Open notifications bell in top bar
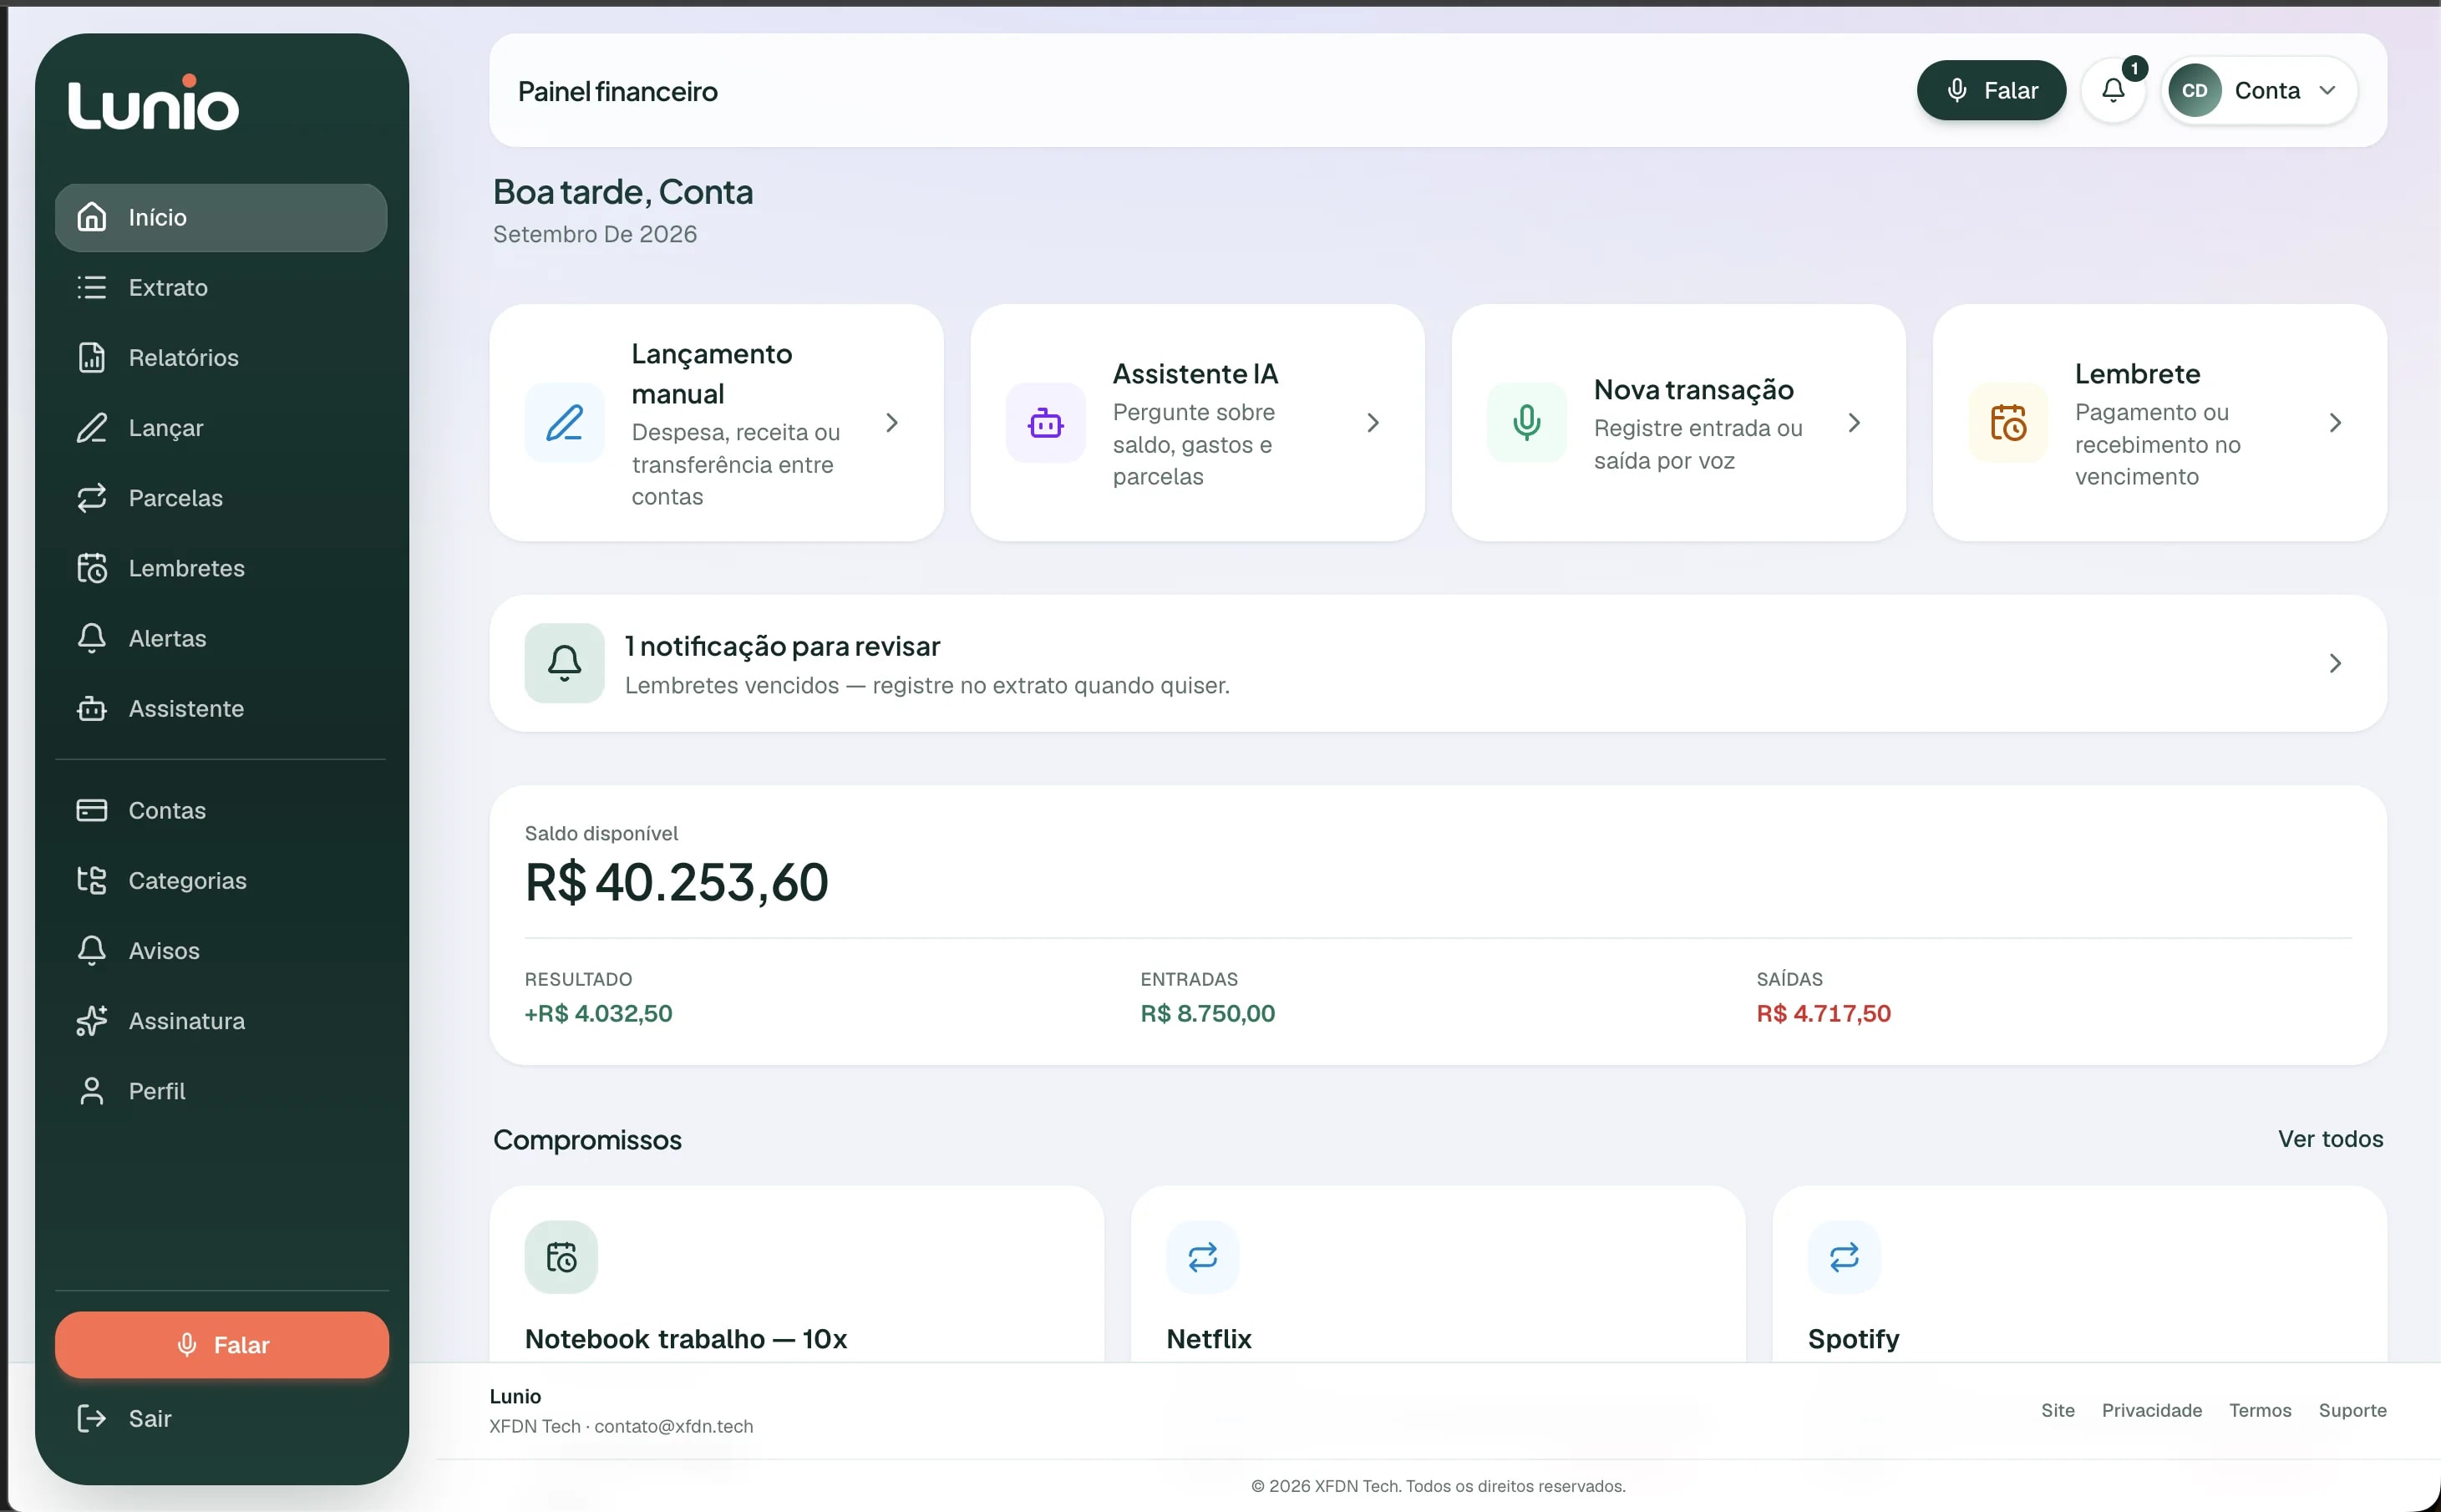This screenshot has height=1512, width=2441. coord(2113,91)
